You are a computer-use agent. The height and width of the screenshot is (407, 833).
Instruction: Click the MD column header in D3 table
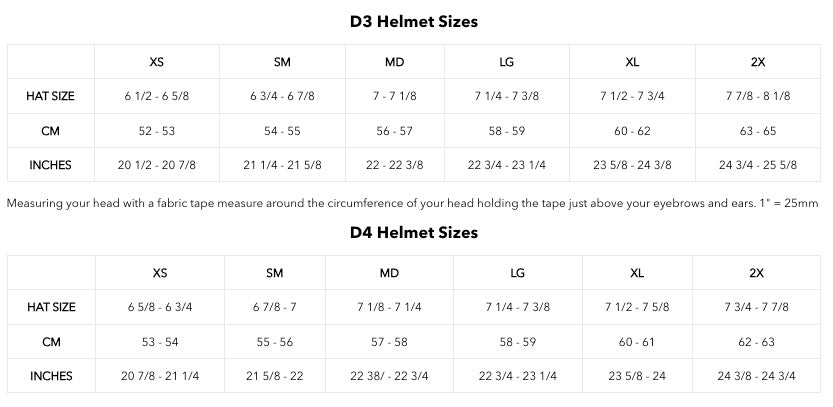click(x=395, y=62)
